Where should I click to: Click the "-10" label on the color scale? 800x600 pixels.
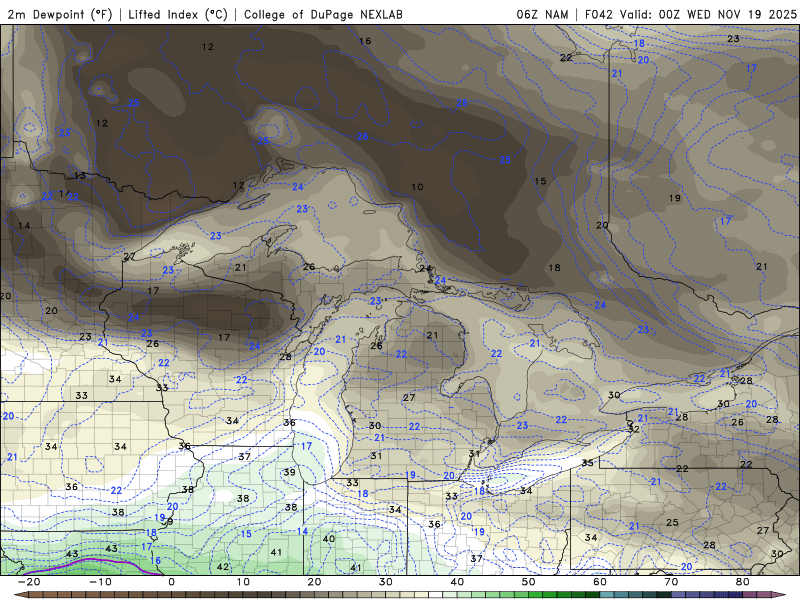tap(101, 582)
